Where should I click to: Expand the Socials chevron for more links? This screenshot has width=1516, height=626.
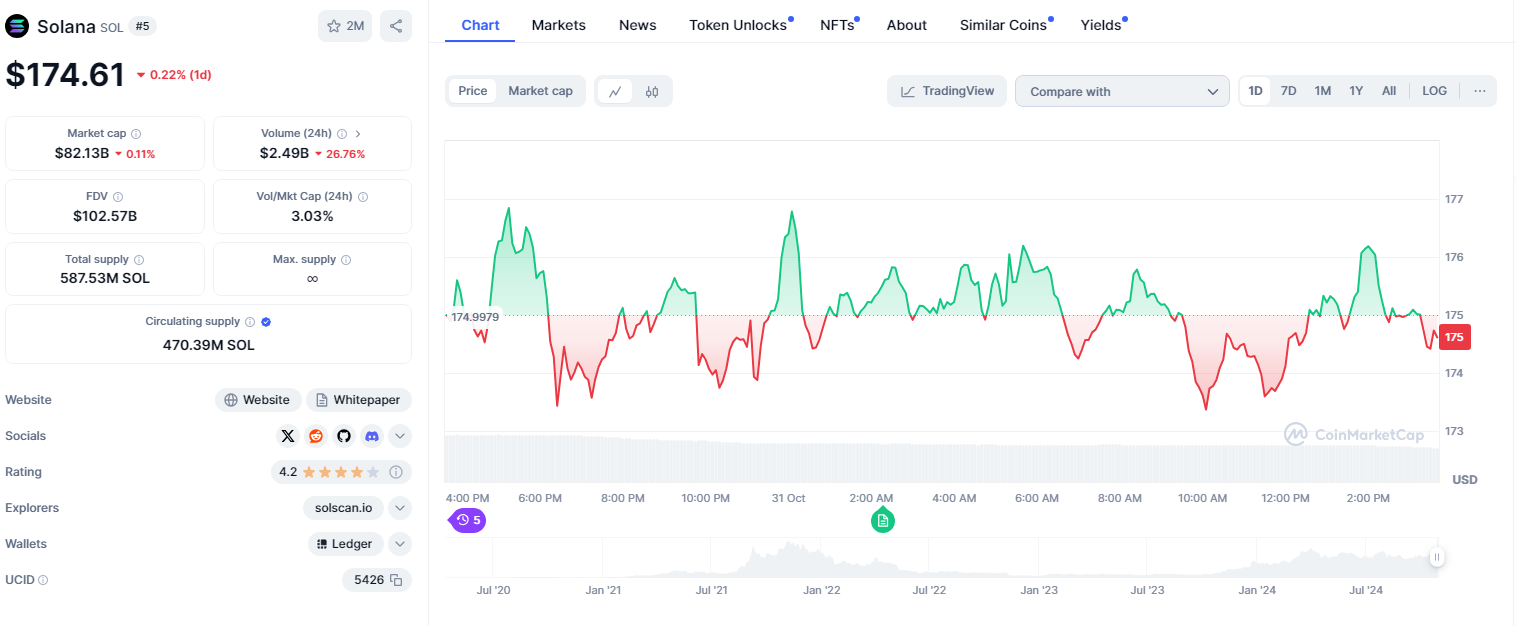[400, 435]
